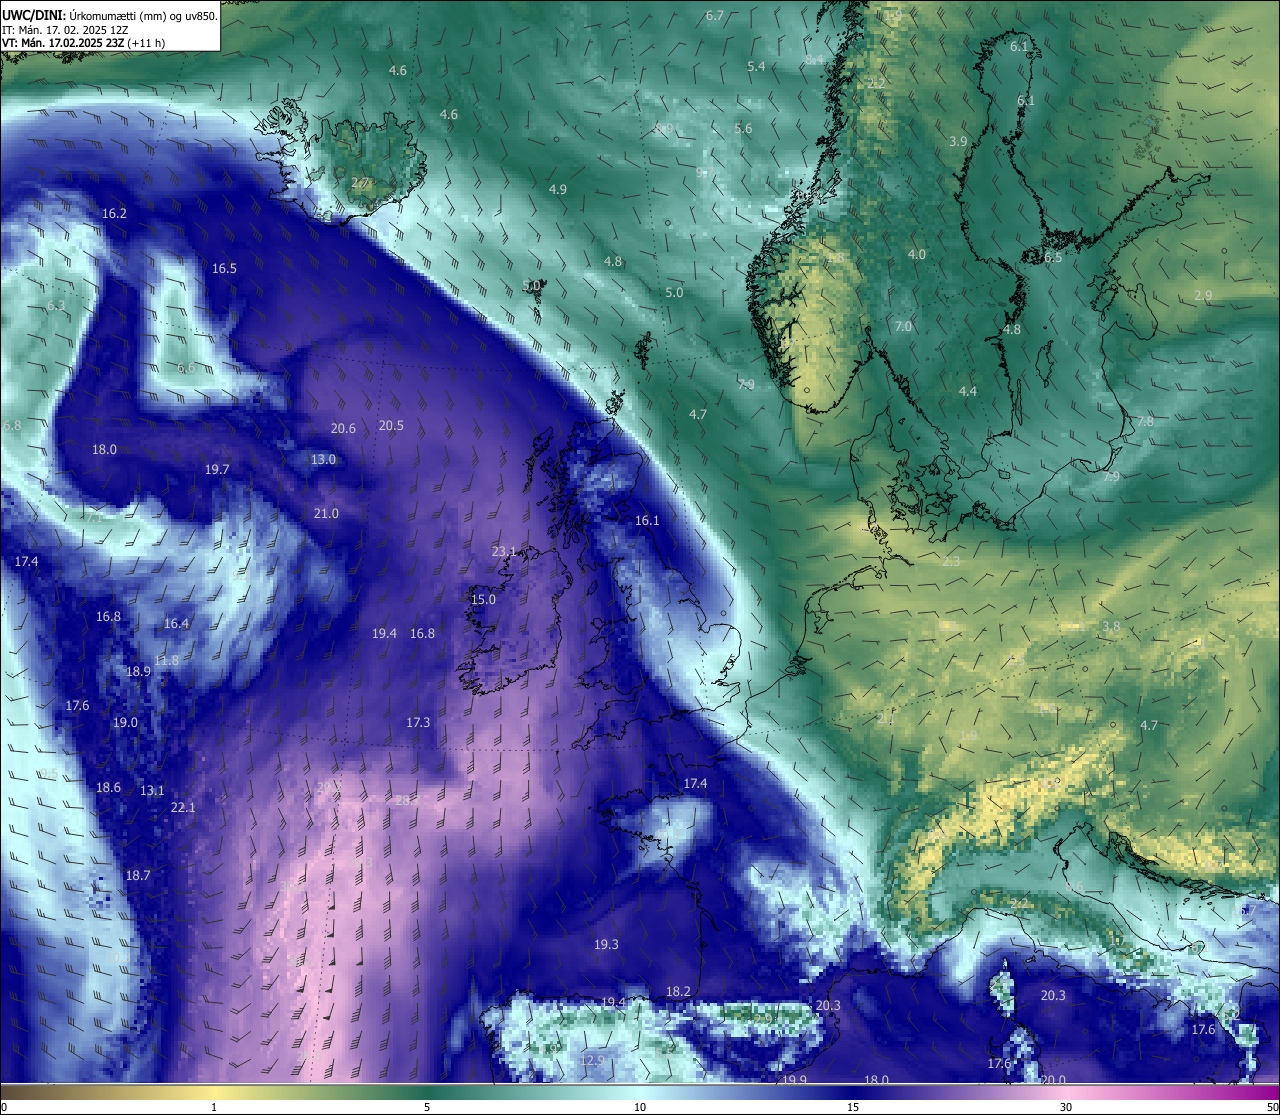Click the 22.1 value on the map
The width and height of the screenshot is (1280, 1115).
183,807
